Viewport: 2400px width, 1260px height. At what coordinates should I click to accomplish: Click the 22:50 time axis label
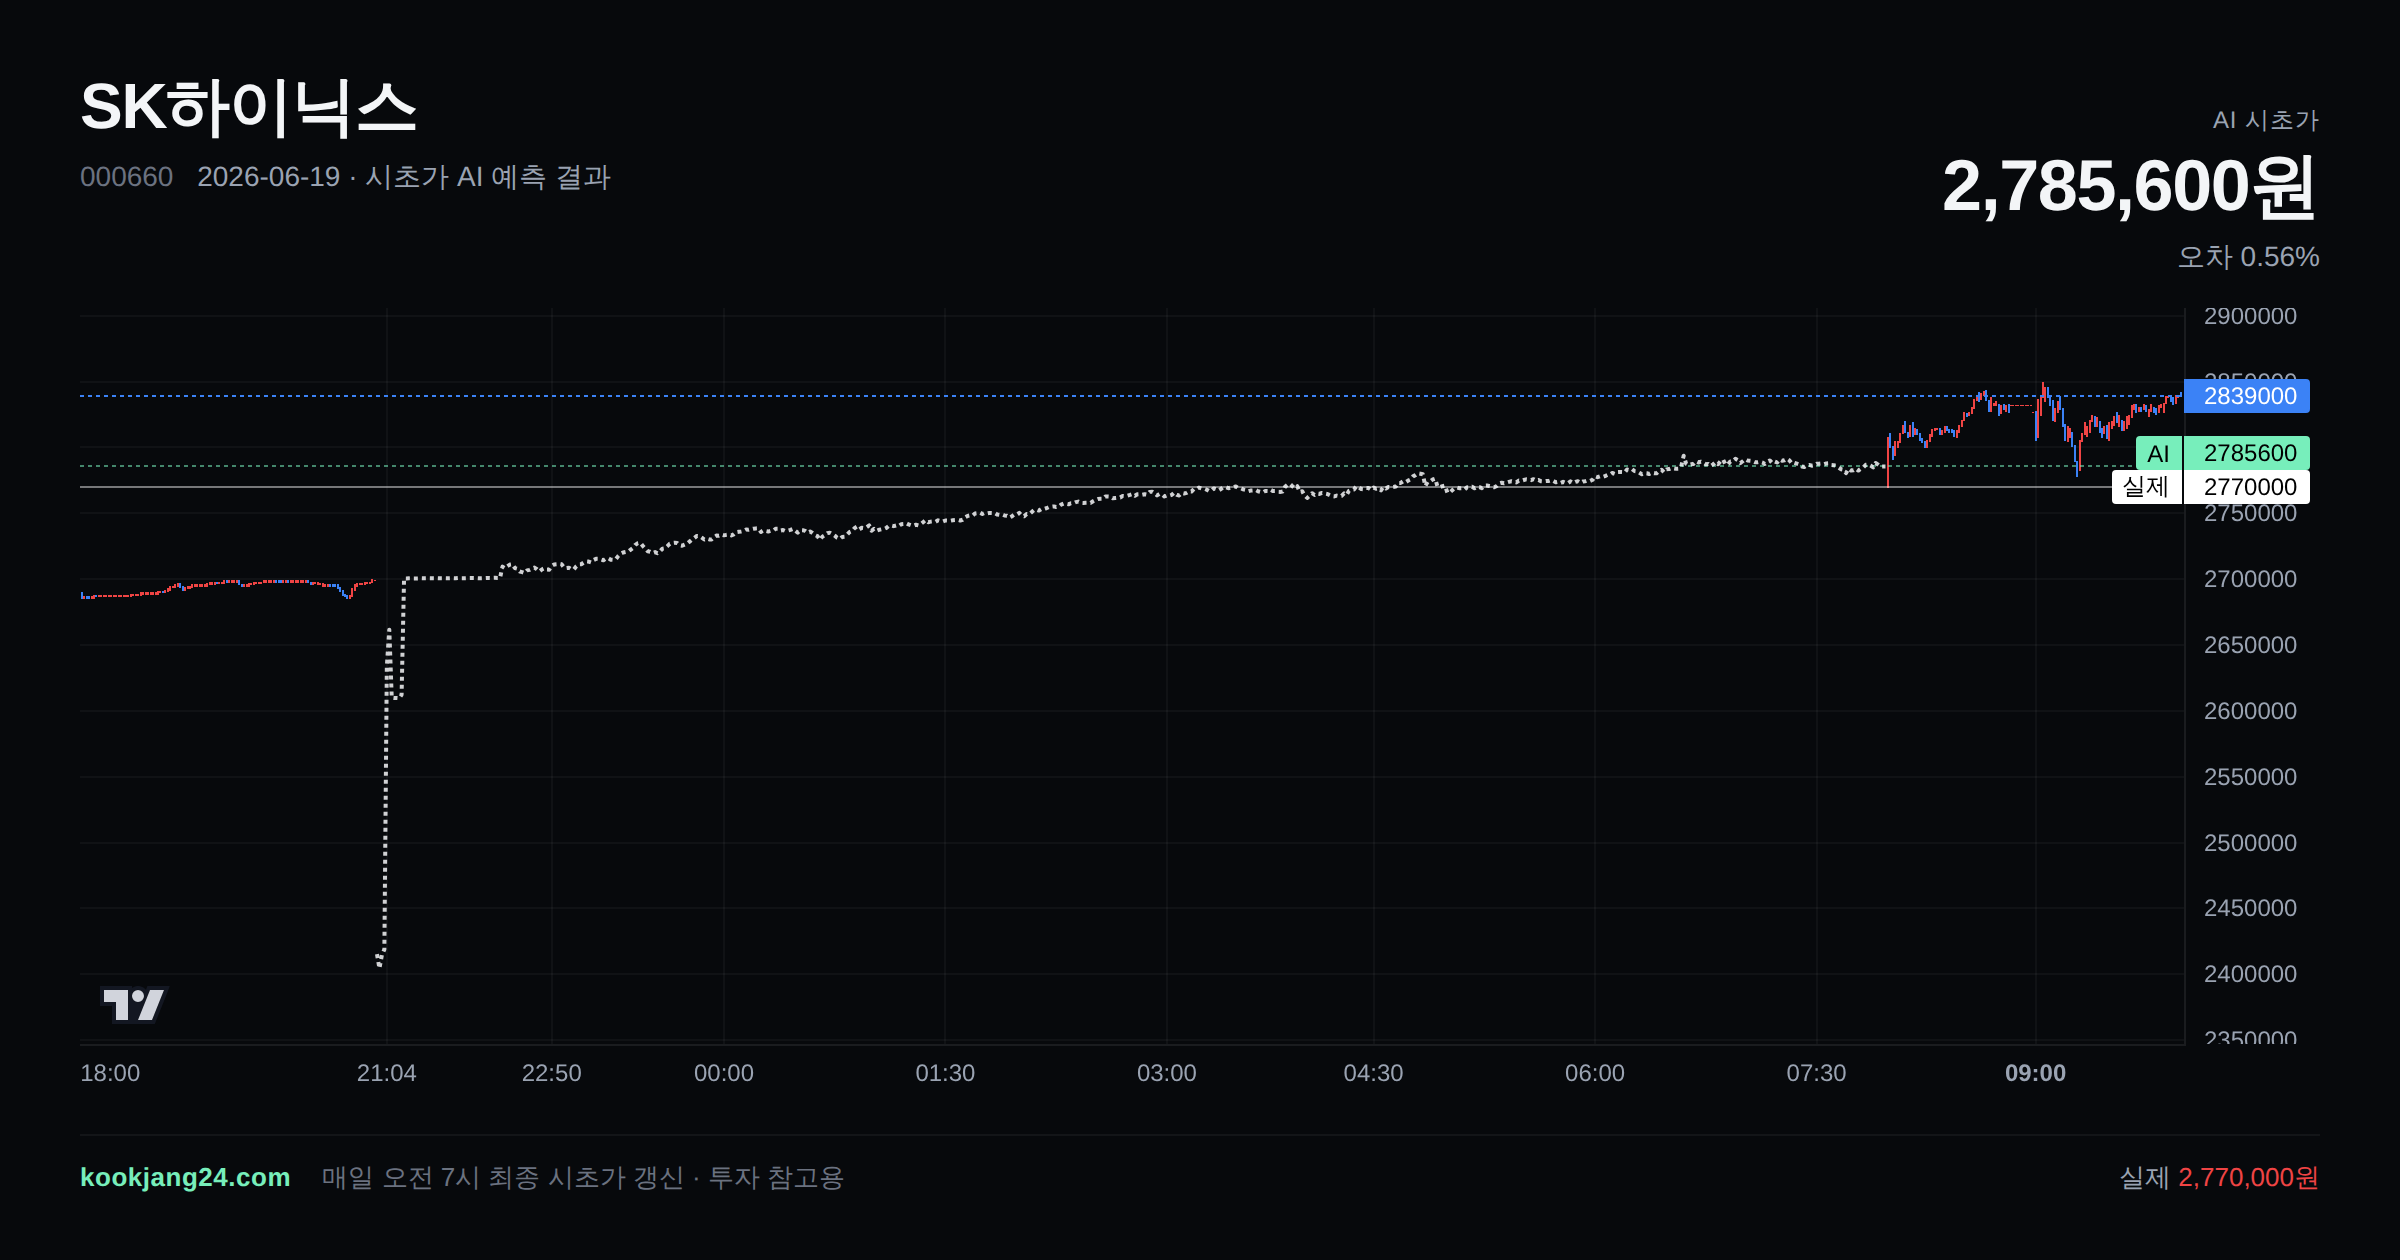(x=552, y=1073)
